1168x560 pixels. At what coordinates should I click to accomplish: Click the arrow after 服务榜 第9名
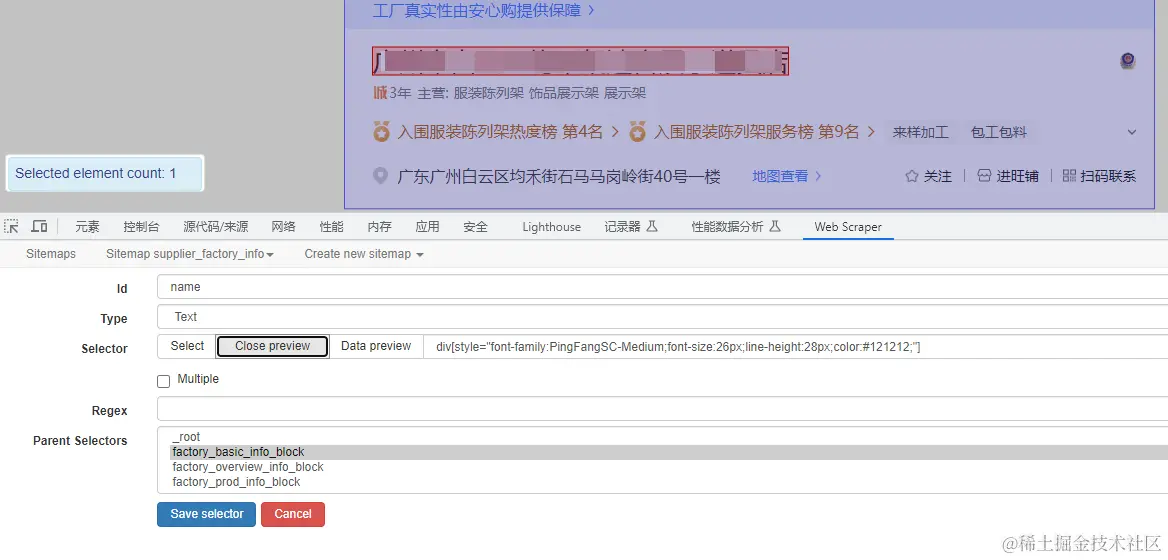click(872, 133)
